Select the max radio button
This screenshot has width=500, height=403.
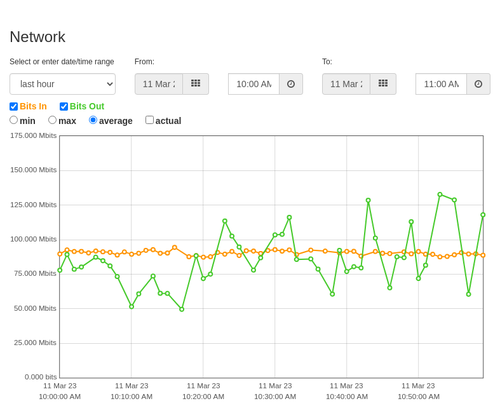(52, 120)
